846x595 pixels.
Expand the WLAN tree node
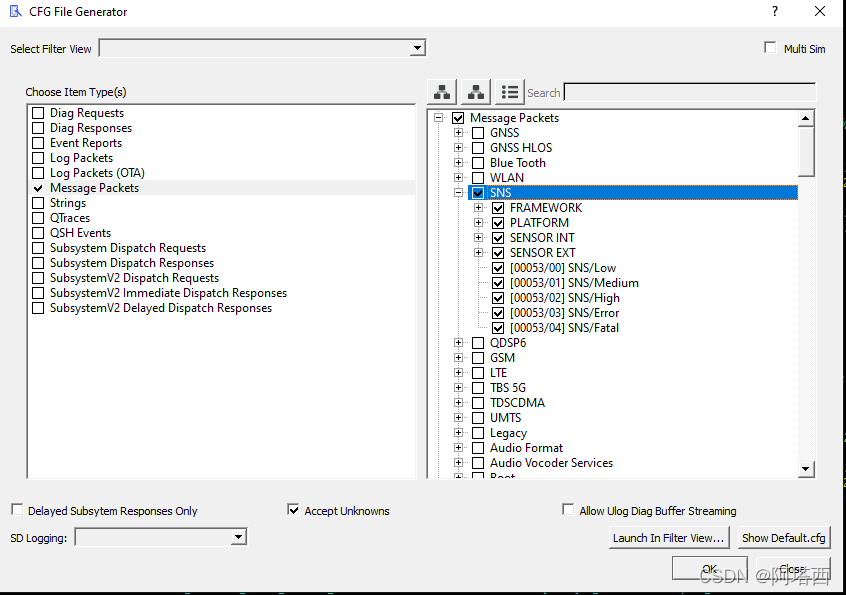(458, 178)
